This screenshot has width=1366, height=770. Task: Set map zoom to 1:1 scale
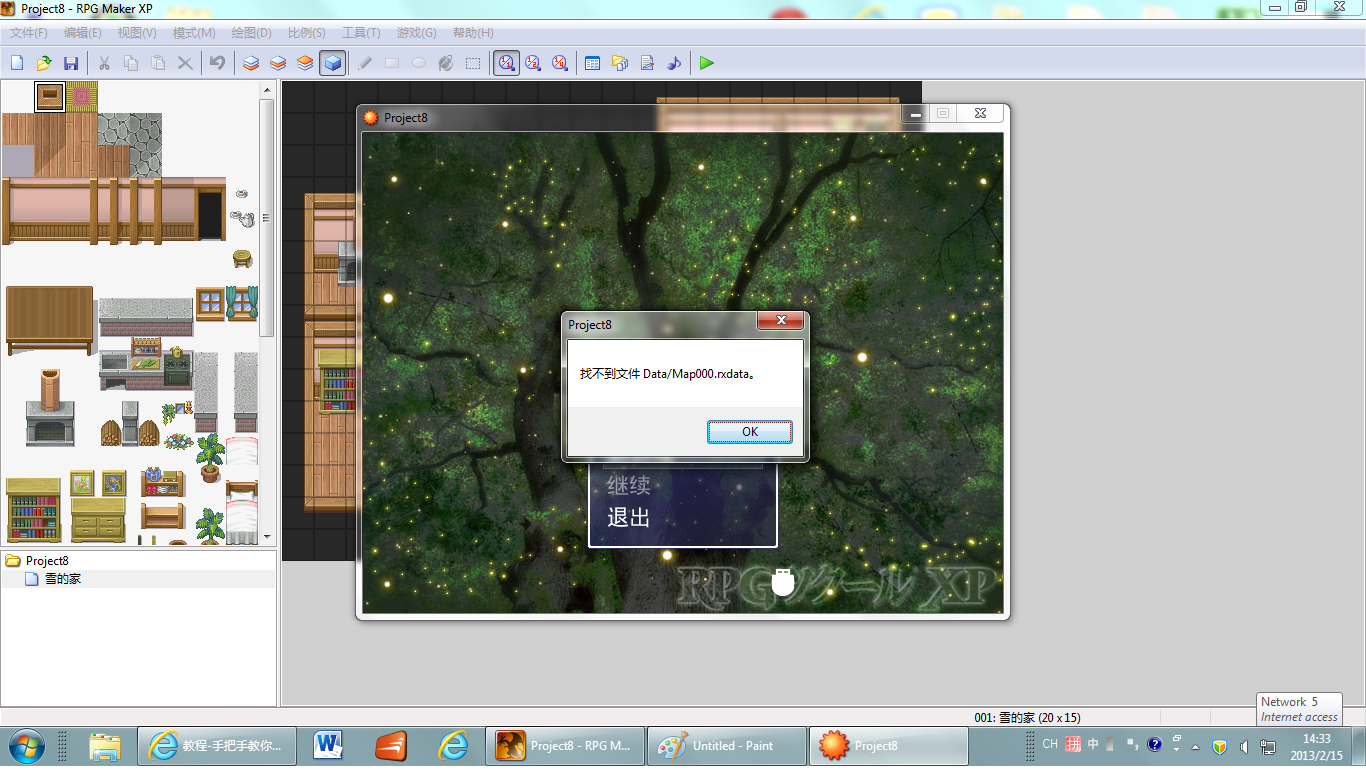click(506, 63)
